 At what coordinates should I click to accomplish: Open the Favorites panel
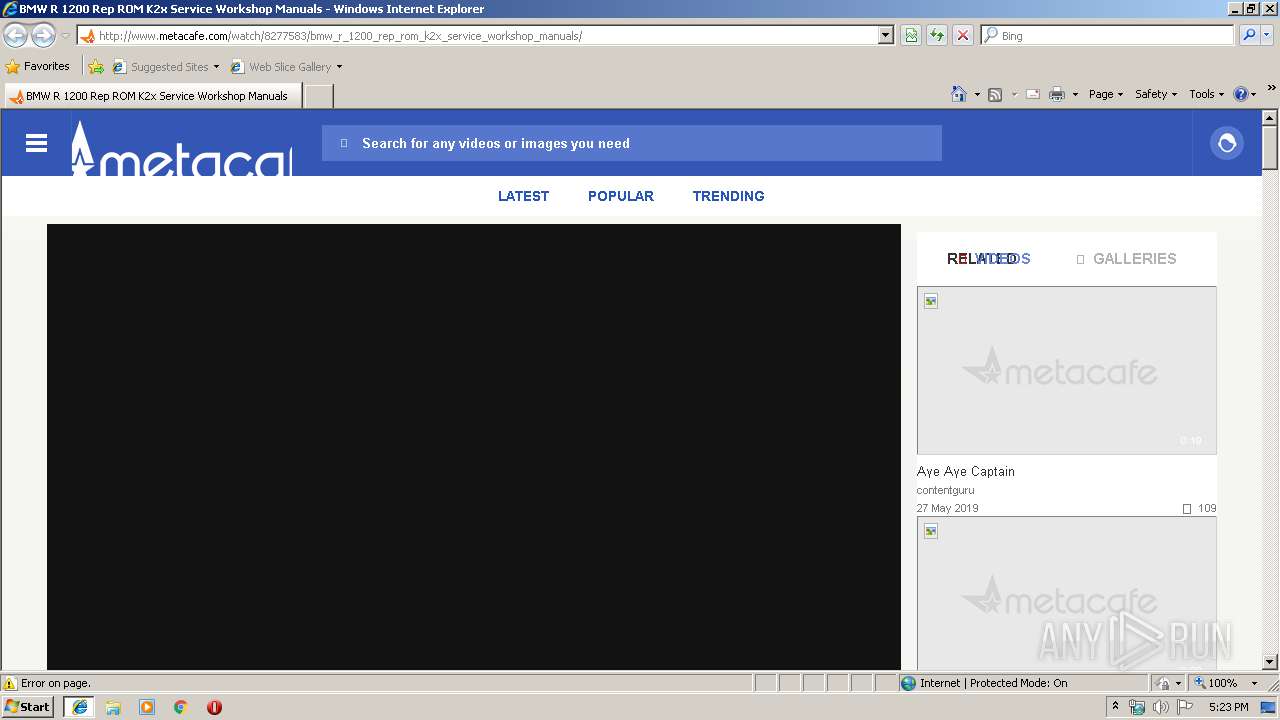[37, 67]
